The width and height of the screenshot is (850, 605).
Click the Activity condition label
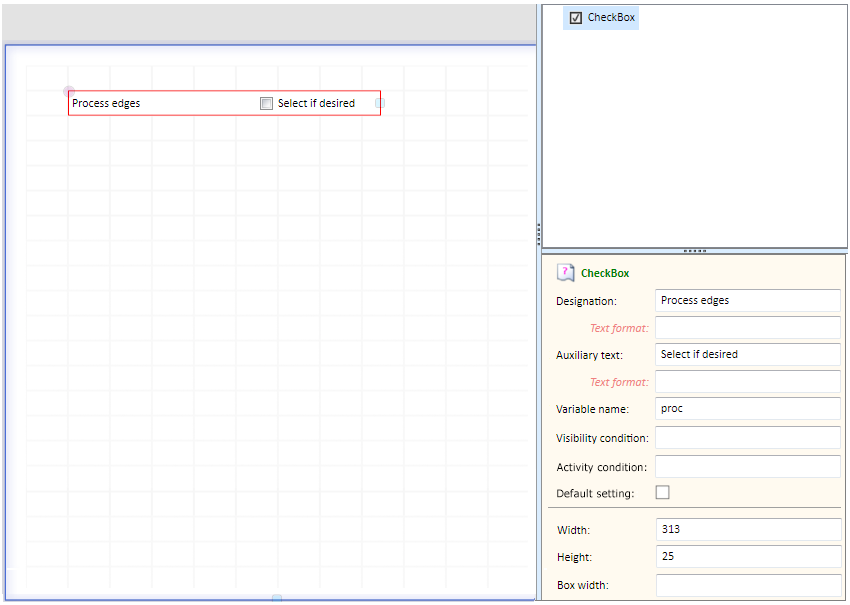click(x=602, y=467)
